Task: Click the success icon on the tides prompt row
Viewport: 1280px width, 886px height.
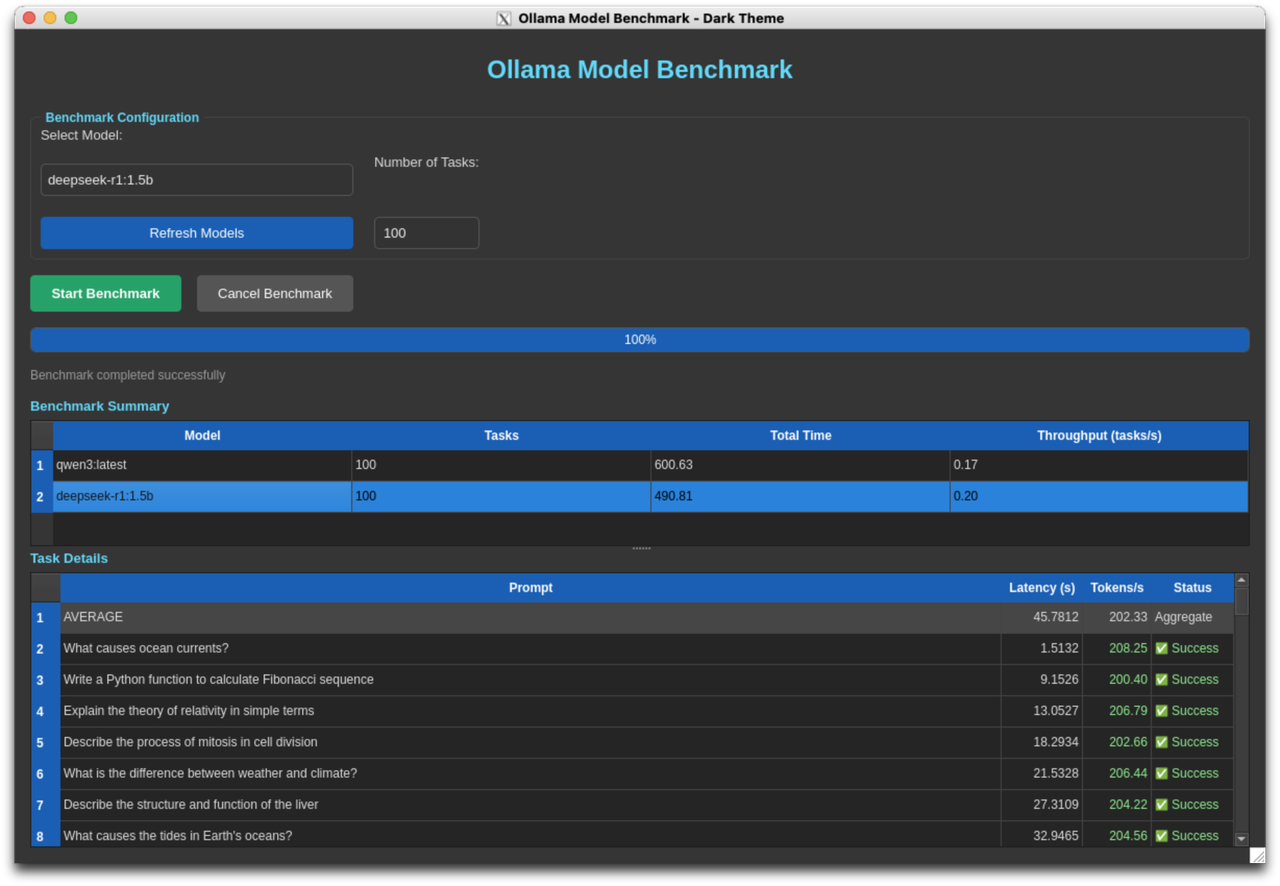Action: (1161, 835)
